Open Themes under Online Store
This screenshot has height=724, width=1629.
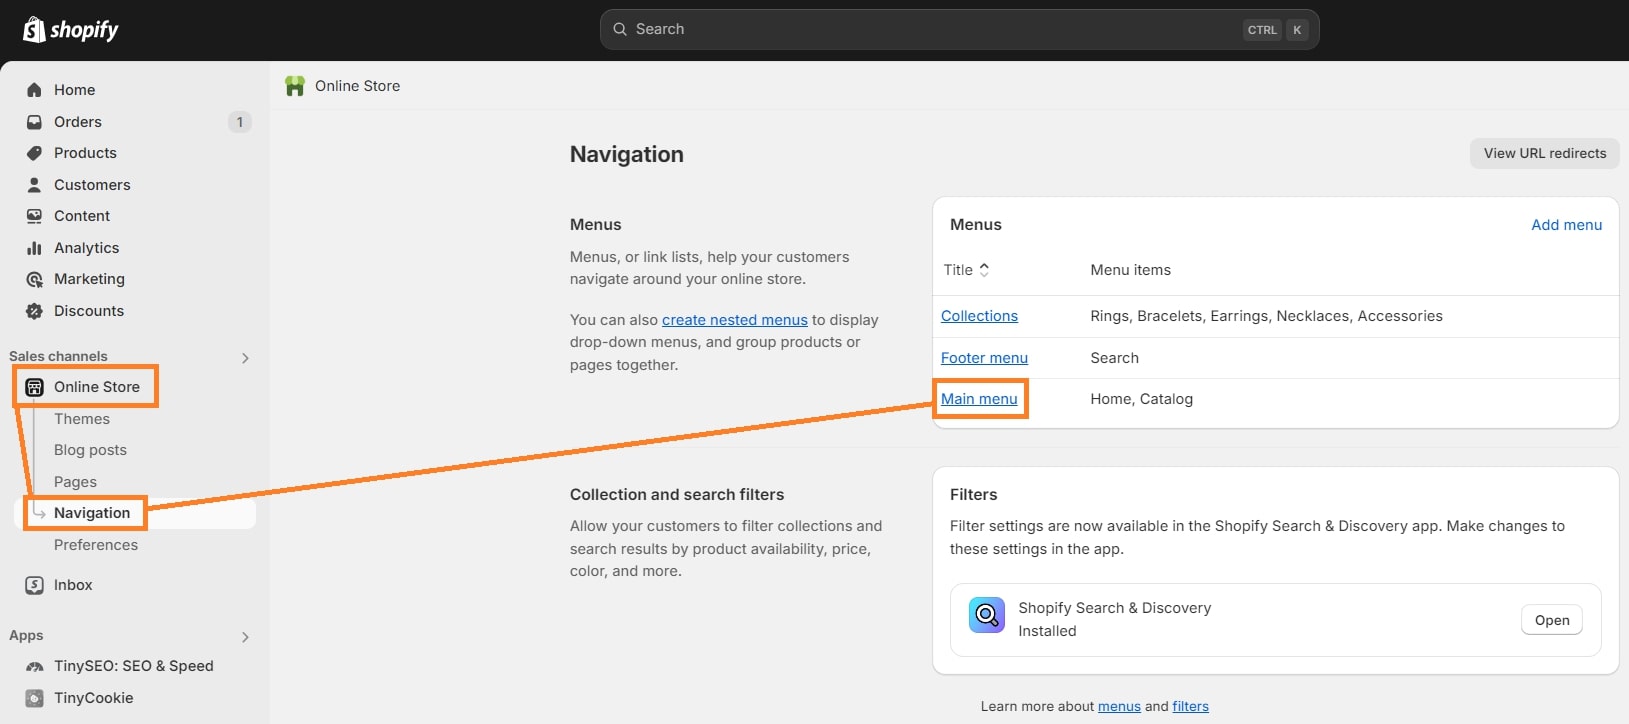pyautogui.click(x=82, y=419)
